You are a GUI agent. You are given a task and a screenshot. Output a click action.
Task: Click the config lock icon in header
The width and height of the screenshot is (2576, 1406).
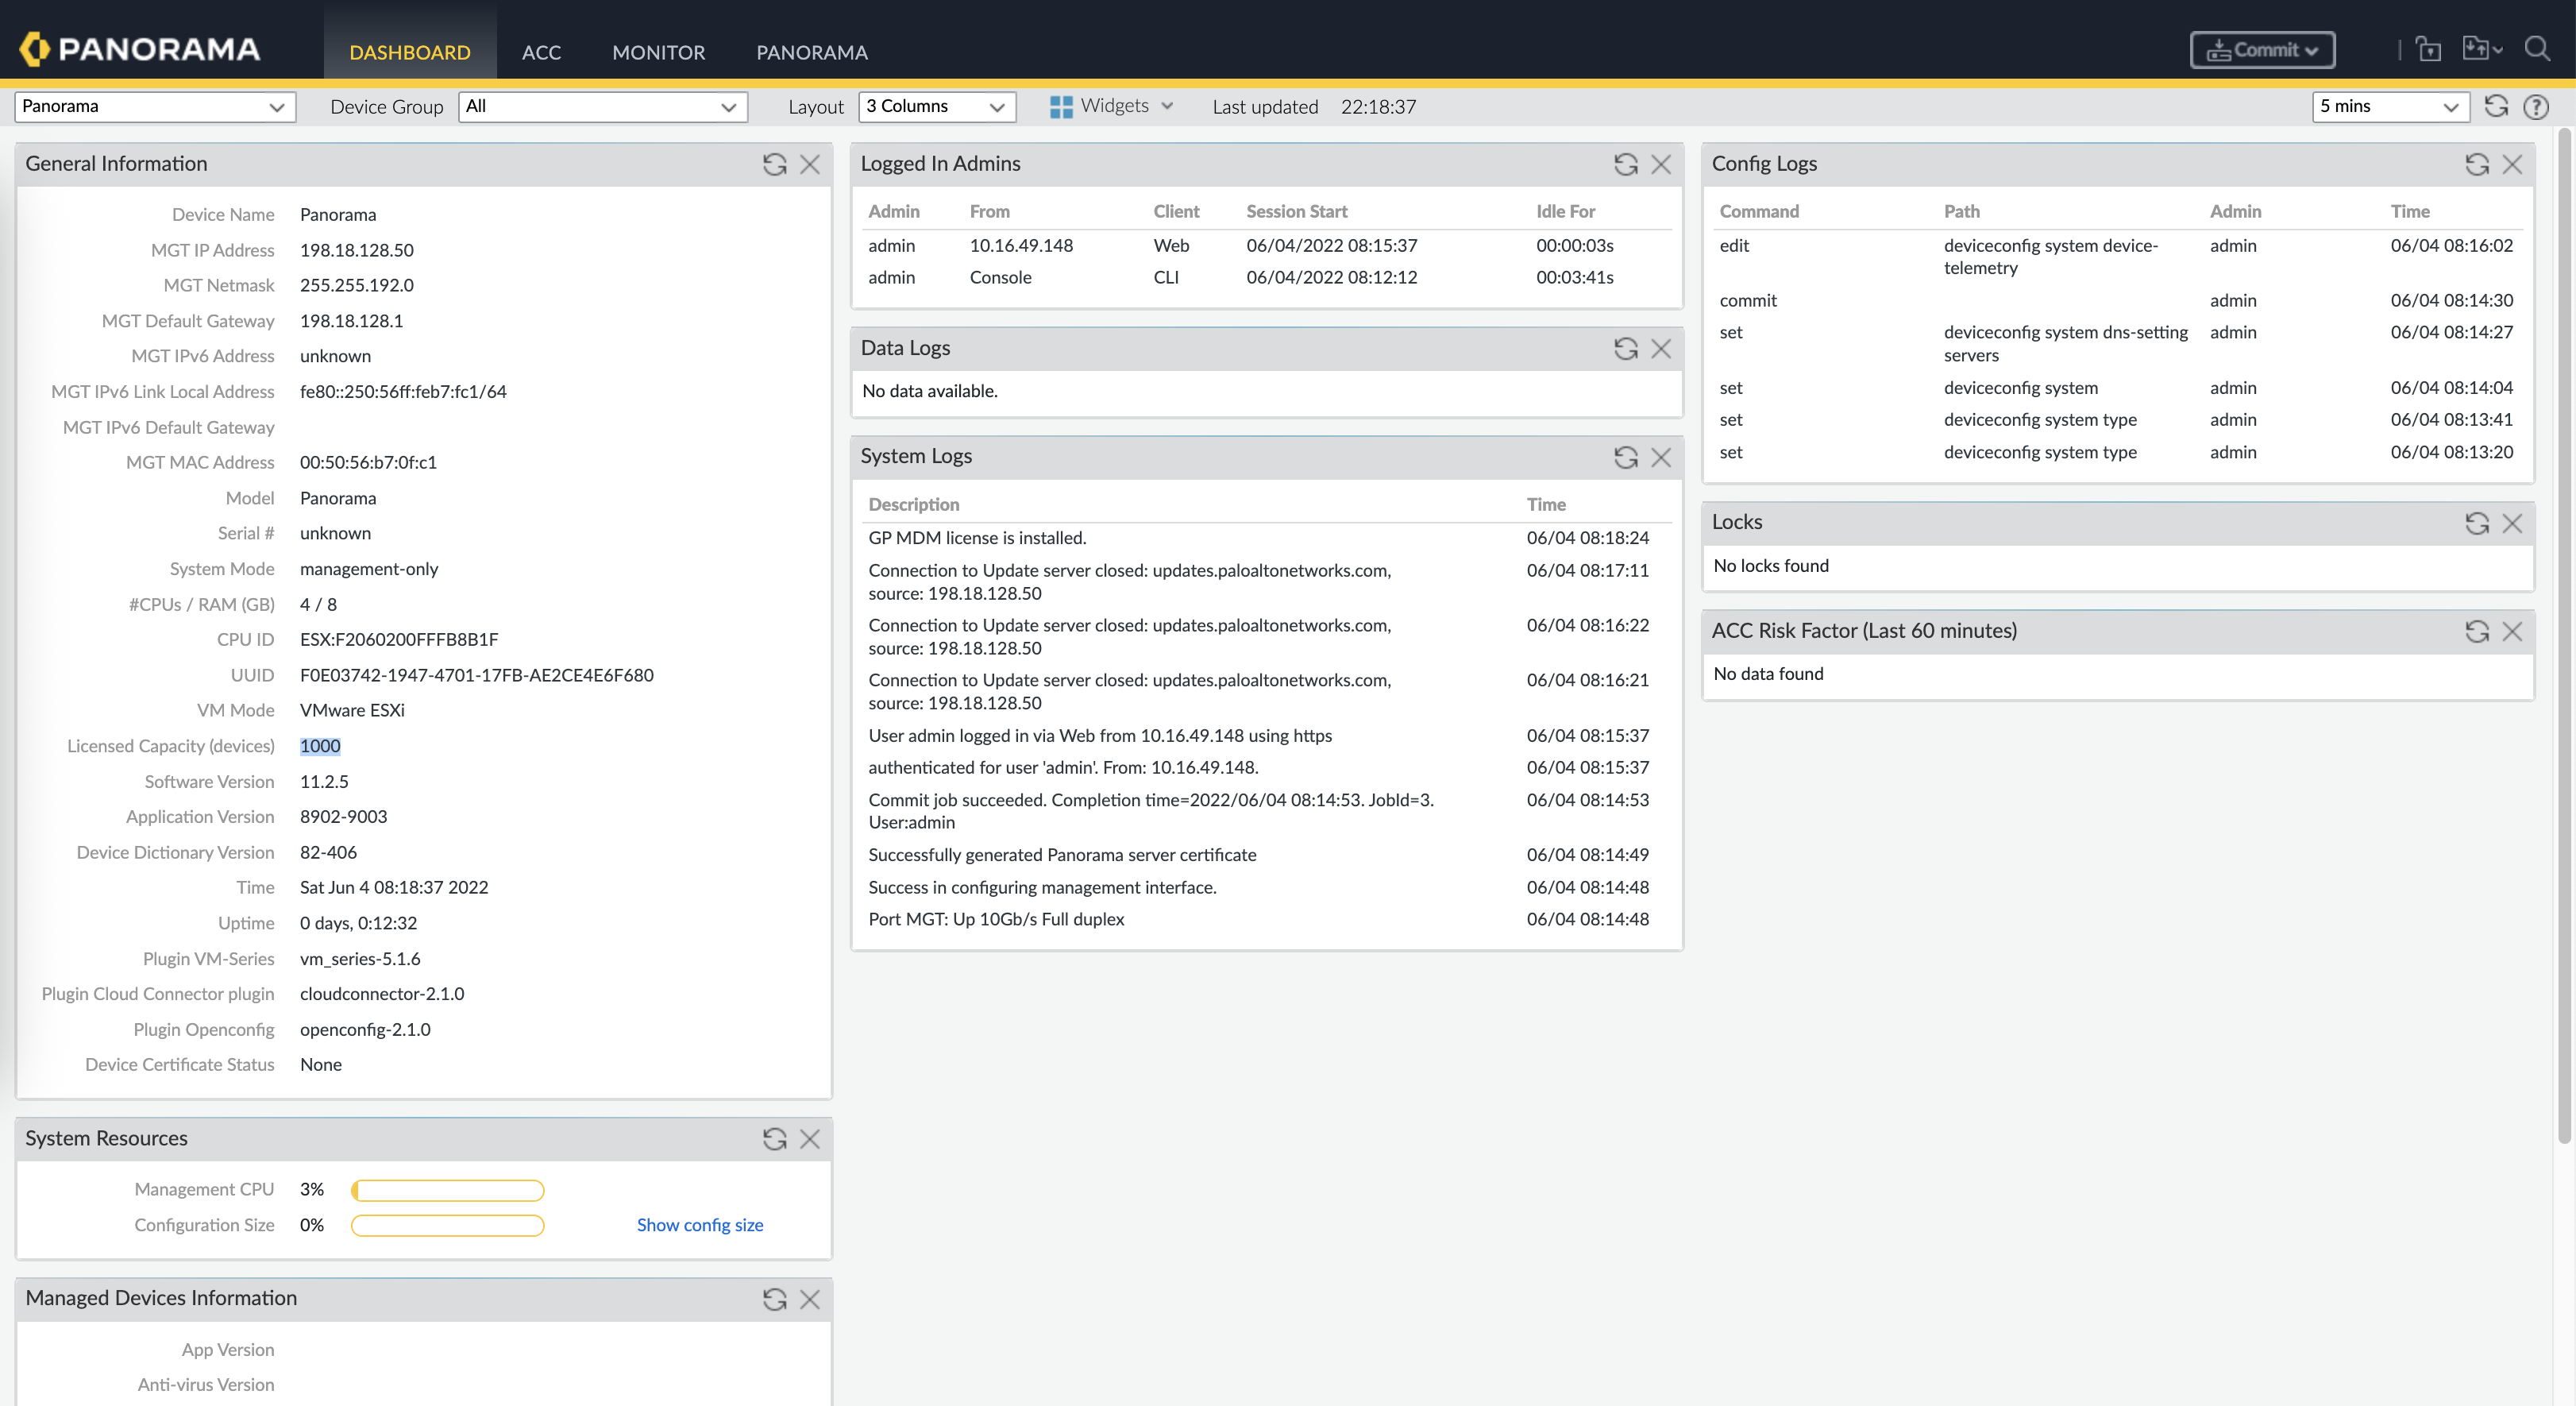point(2428,49)
